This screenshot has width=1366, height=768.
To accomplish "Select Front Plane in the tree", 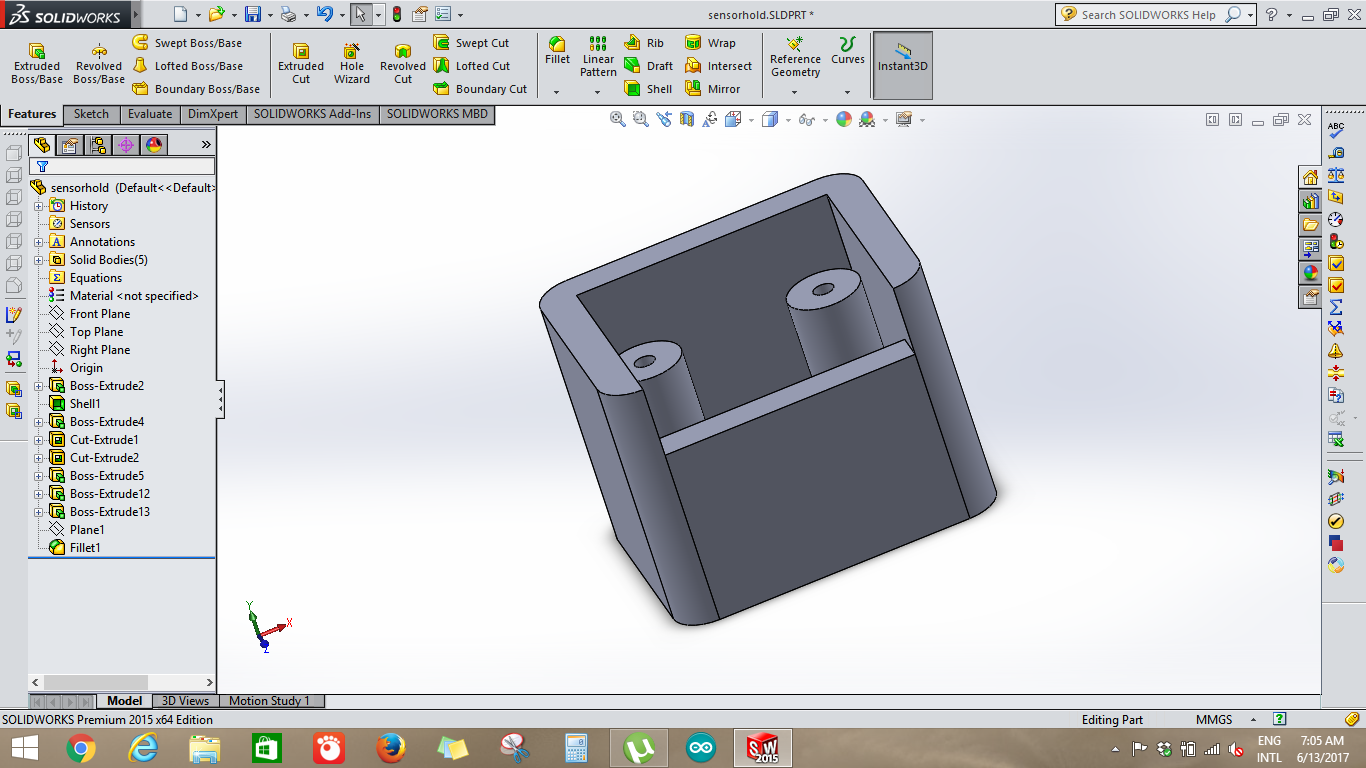I will (90, 314).
